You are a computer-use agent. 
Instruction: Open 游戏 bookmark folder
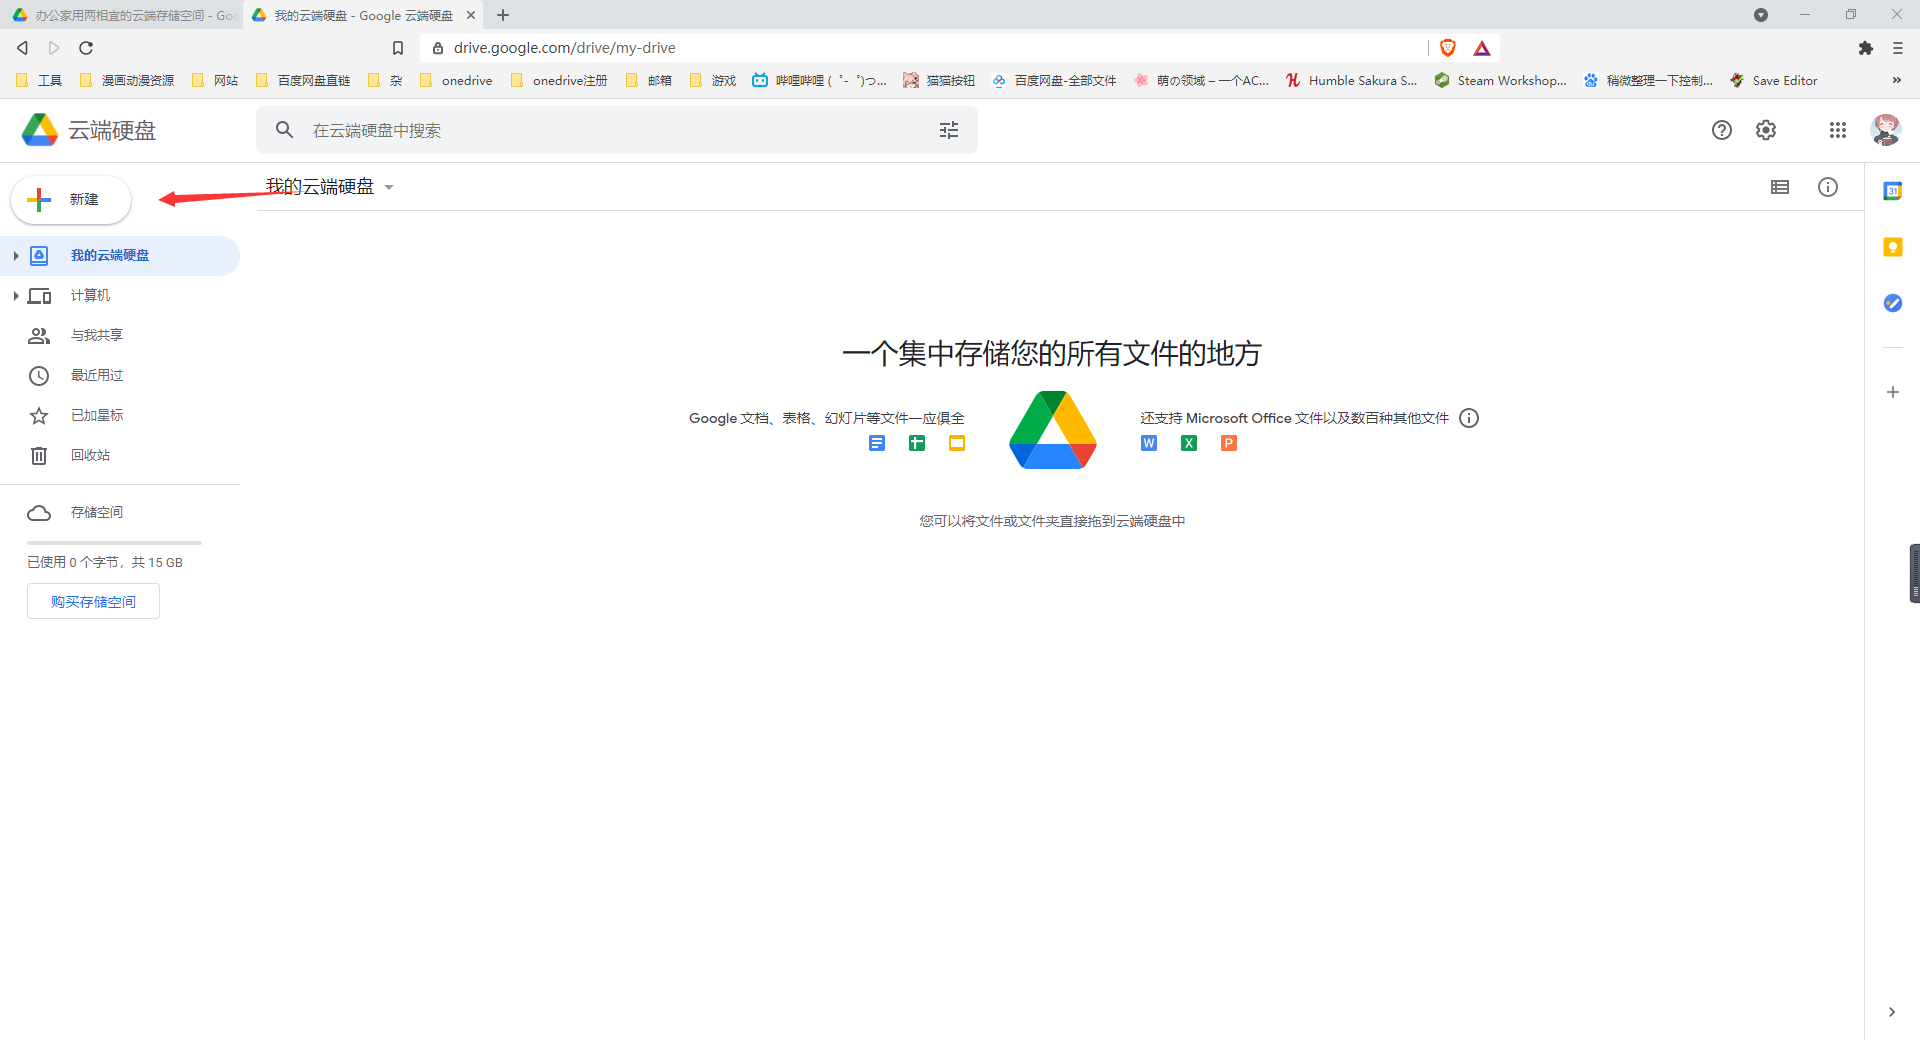click(713, 81)
